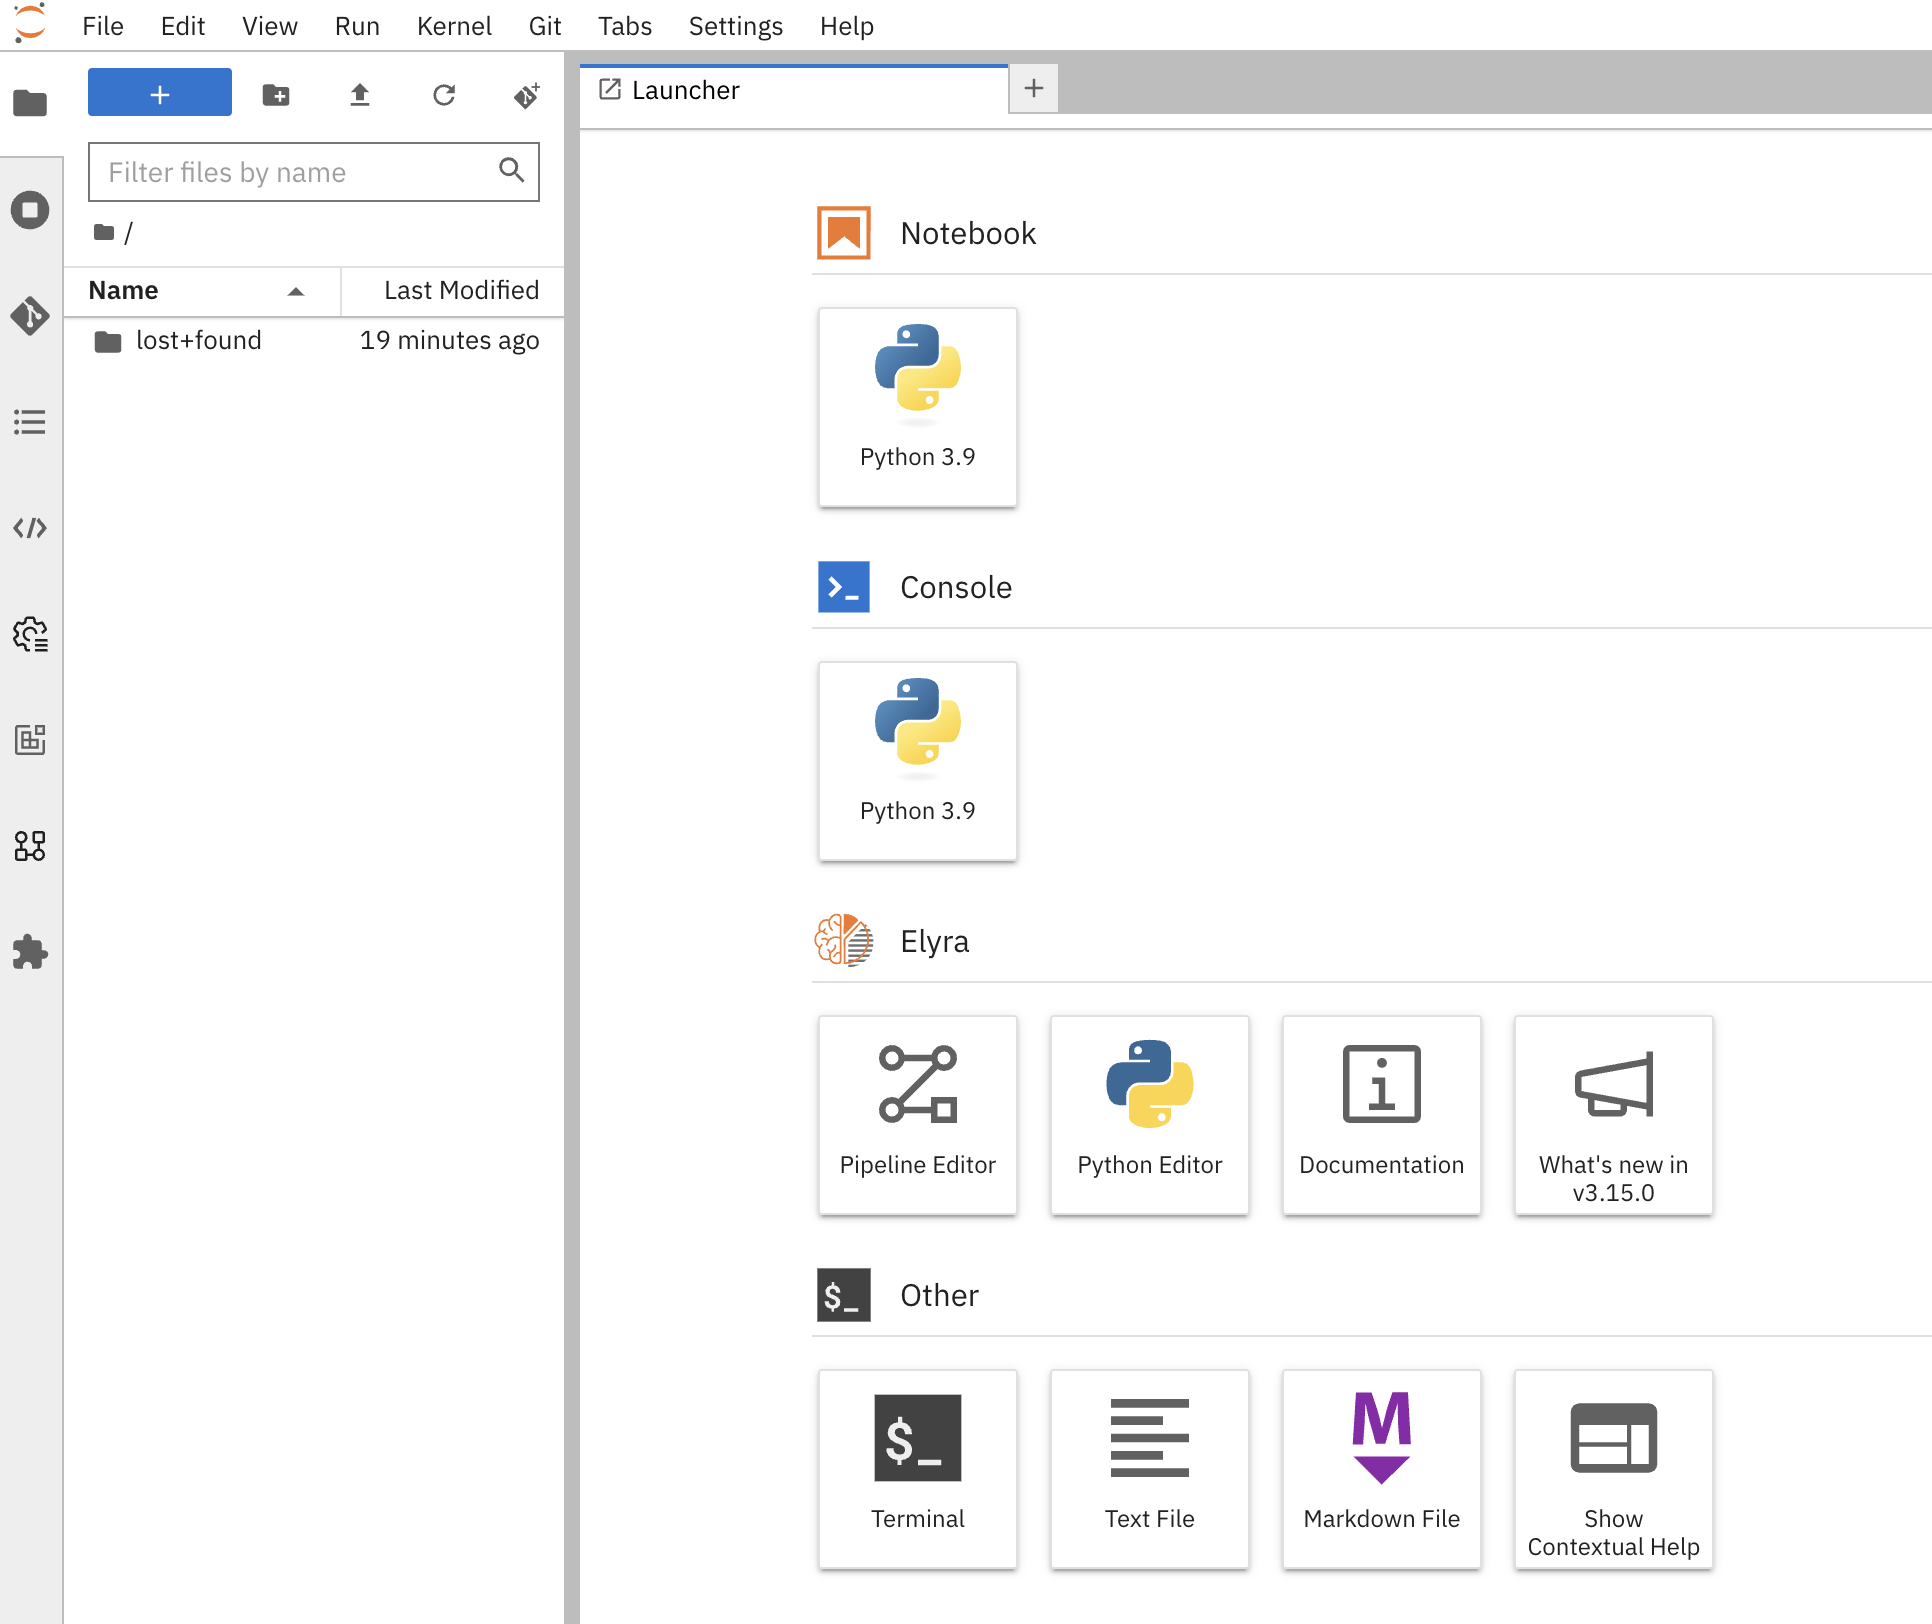
Task: Create a new Text File
Action: pyautogui.click(x=1150, y=1469)
